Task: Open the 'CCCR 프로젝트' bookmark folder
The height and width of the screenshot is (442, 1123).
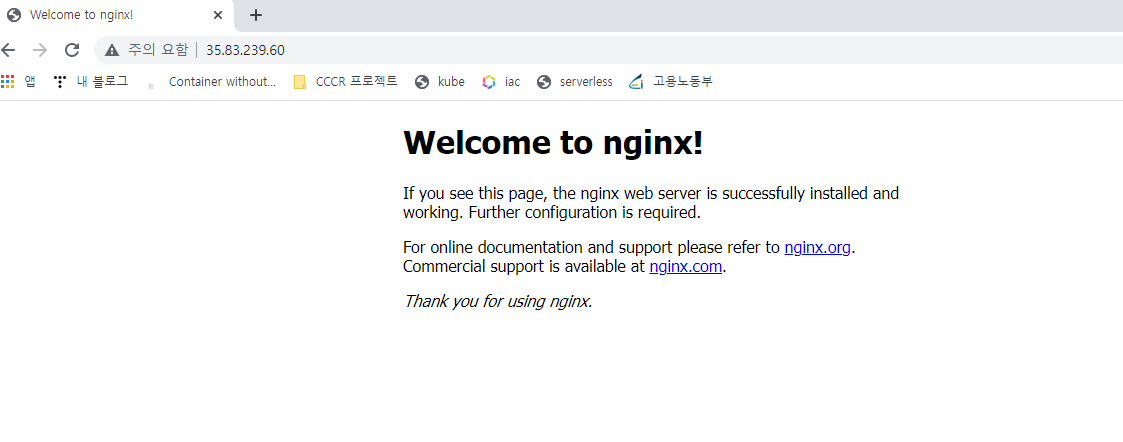Action: (345, 82)
